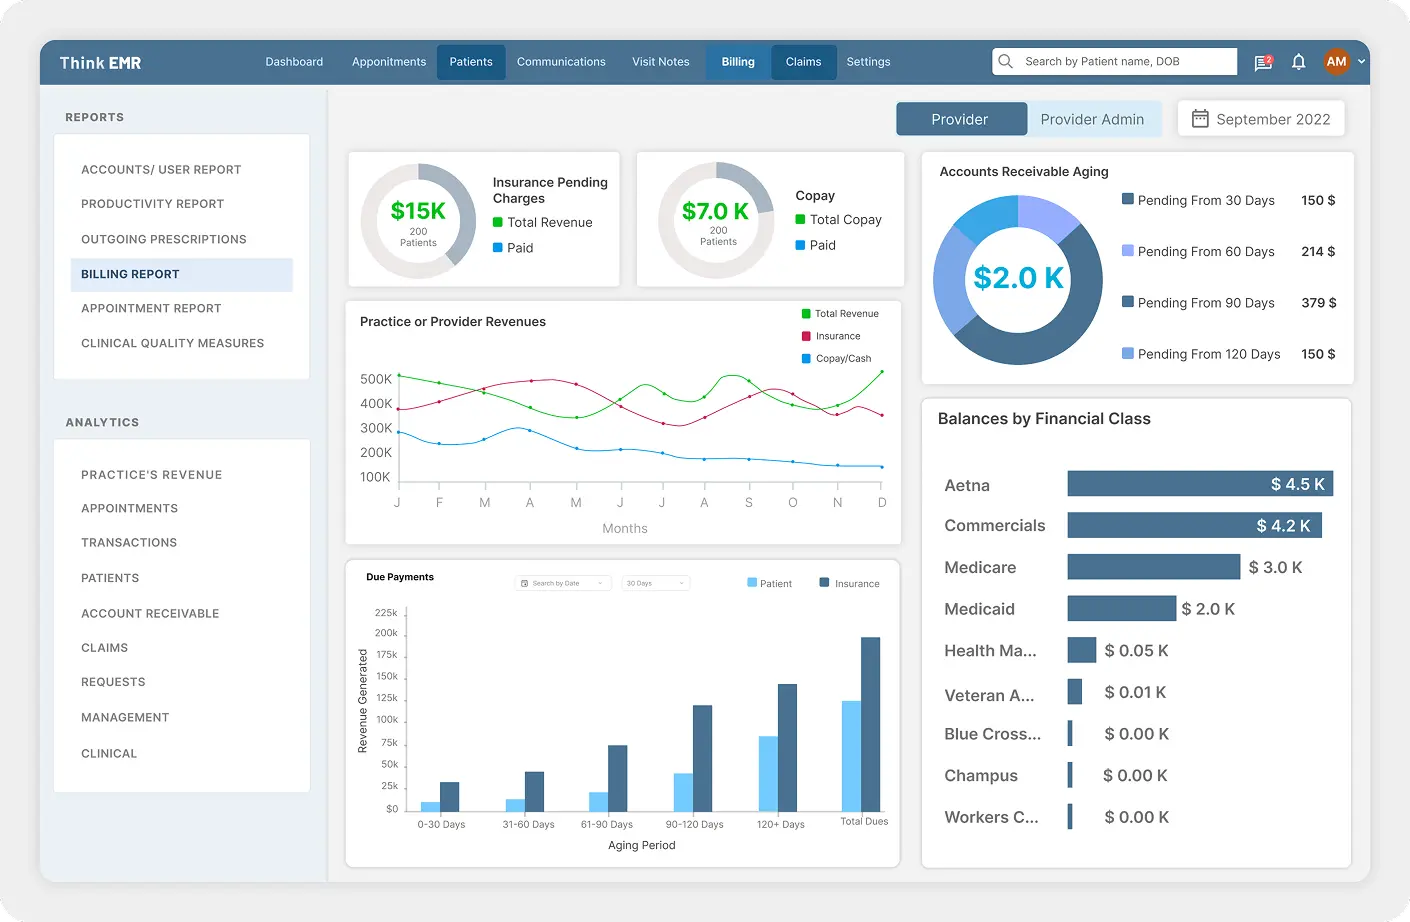Select the Appointment Report link

(x=151, y=308)
